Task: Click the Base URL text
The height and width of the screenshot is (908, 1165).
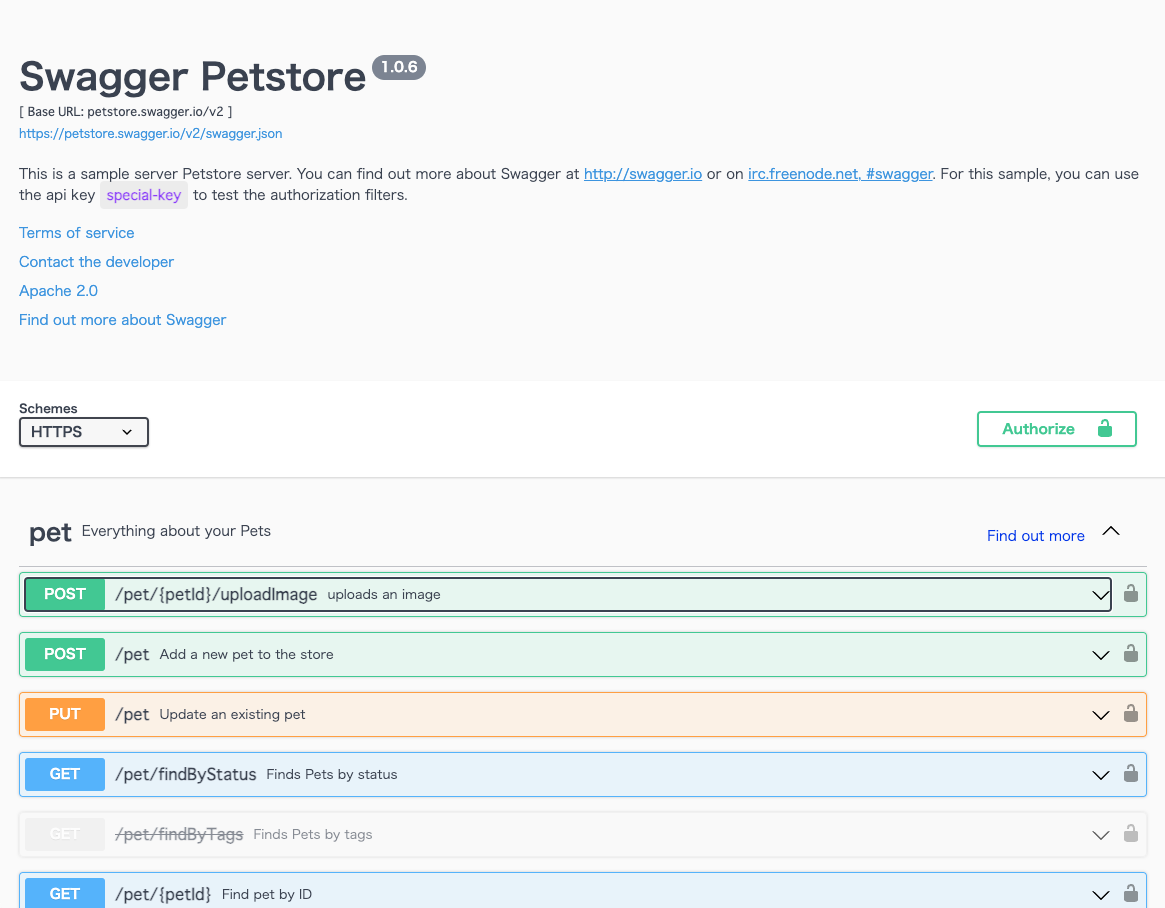Action: (126, 112)
